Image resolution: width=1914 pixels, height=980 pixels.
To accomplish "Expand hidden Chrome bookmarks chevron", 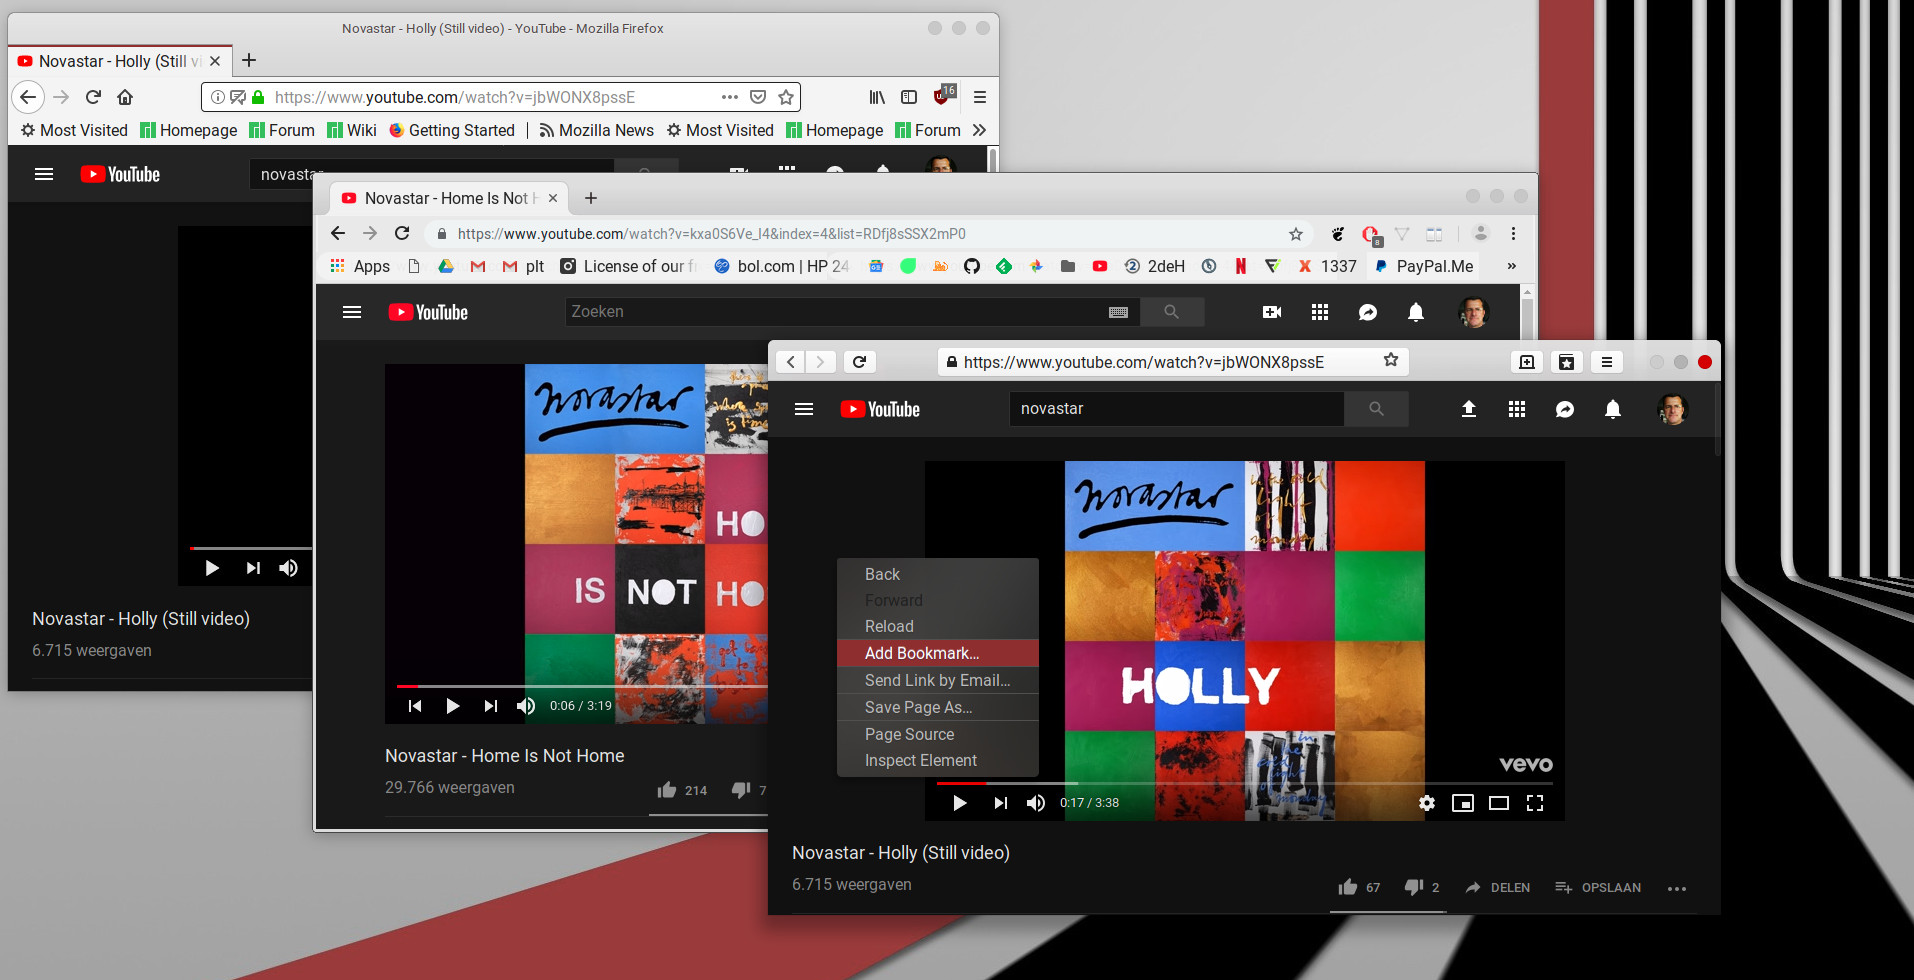I will [1511, 266].
